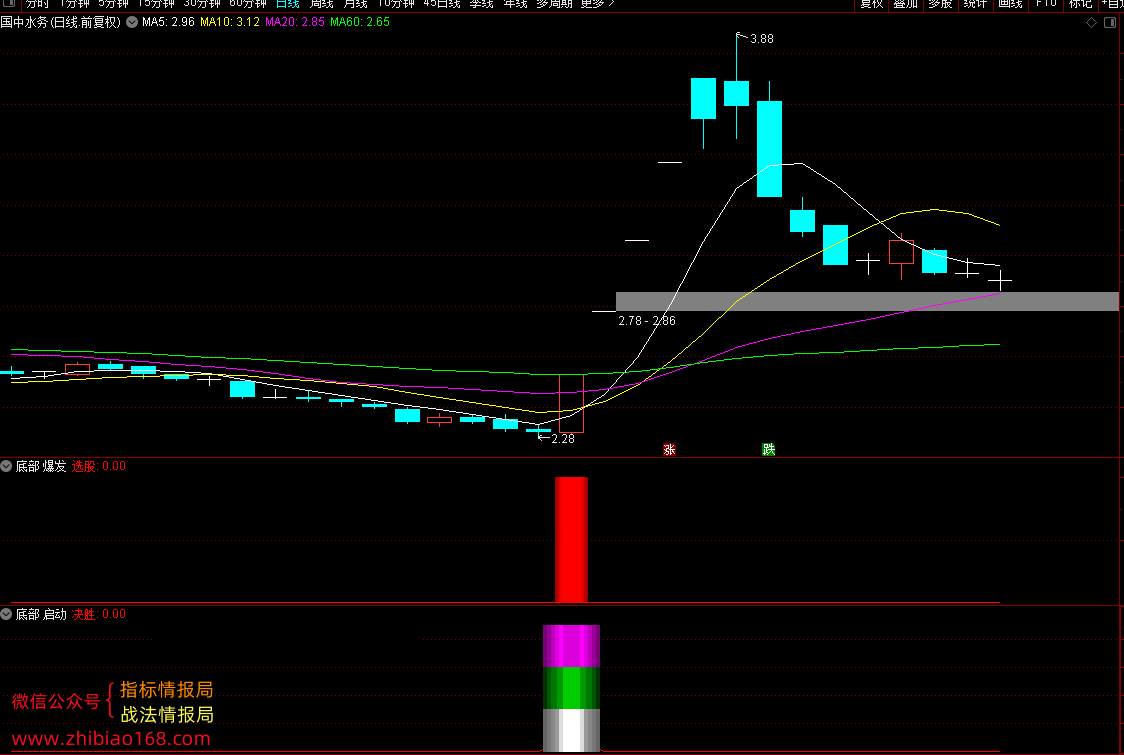
Task: Switch to the 30分钟 period tab
Action: point(201,4)
